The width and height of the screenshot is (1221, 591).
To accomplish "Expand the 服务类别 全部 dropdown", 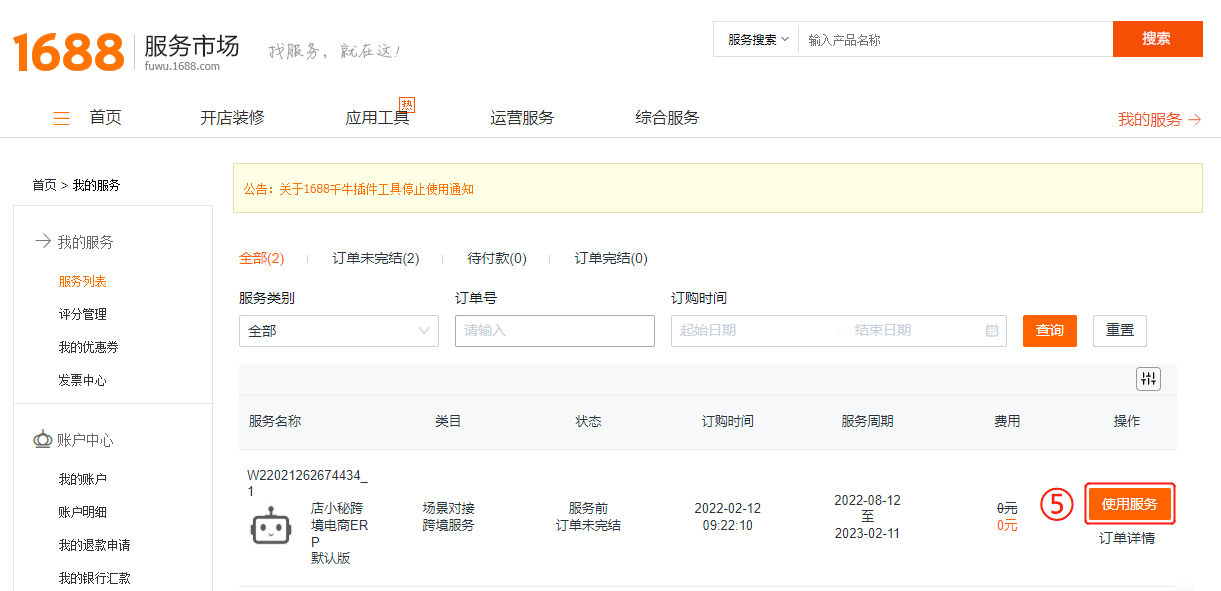I will click(x=339, y=331).
